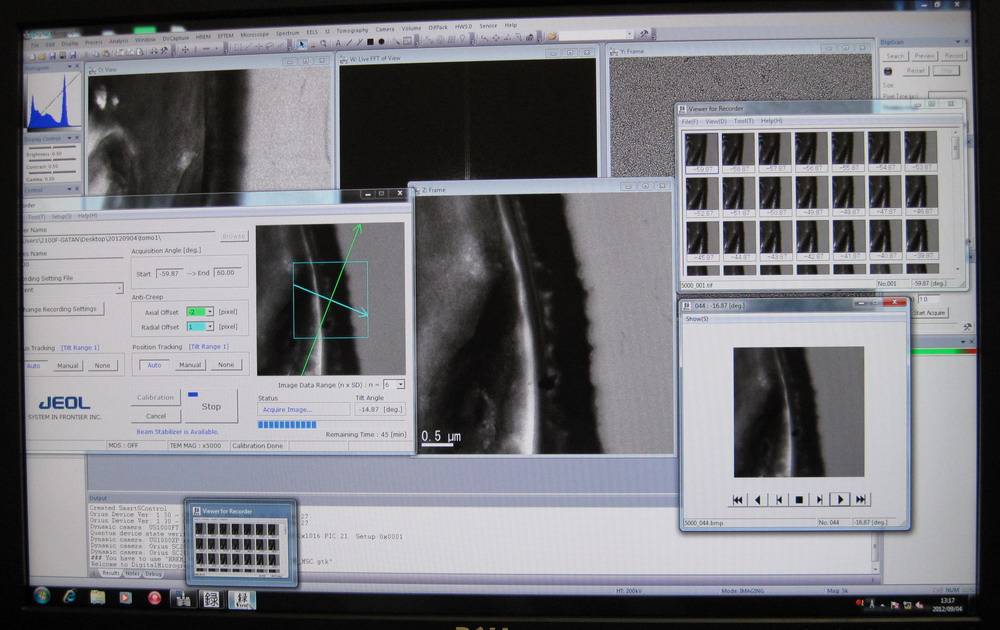Collapse the Histogram panel arrow
The image size is (1000, 630).
(x=70, y=66)
